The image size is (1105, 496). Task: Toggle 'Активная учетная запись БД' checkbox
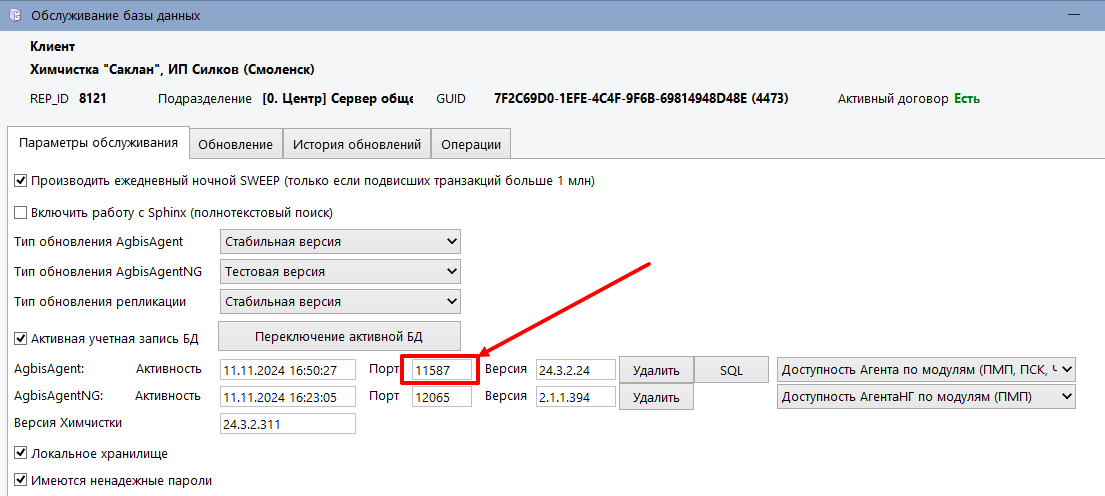(x=20, y=339)
